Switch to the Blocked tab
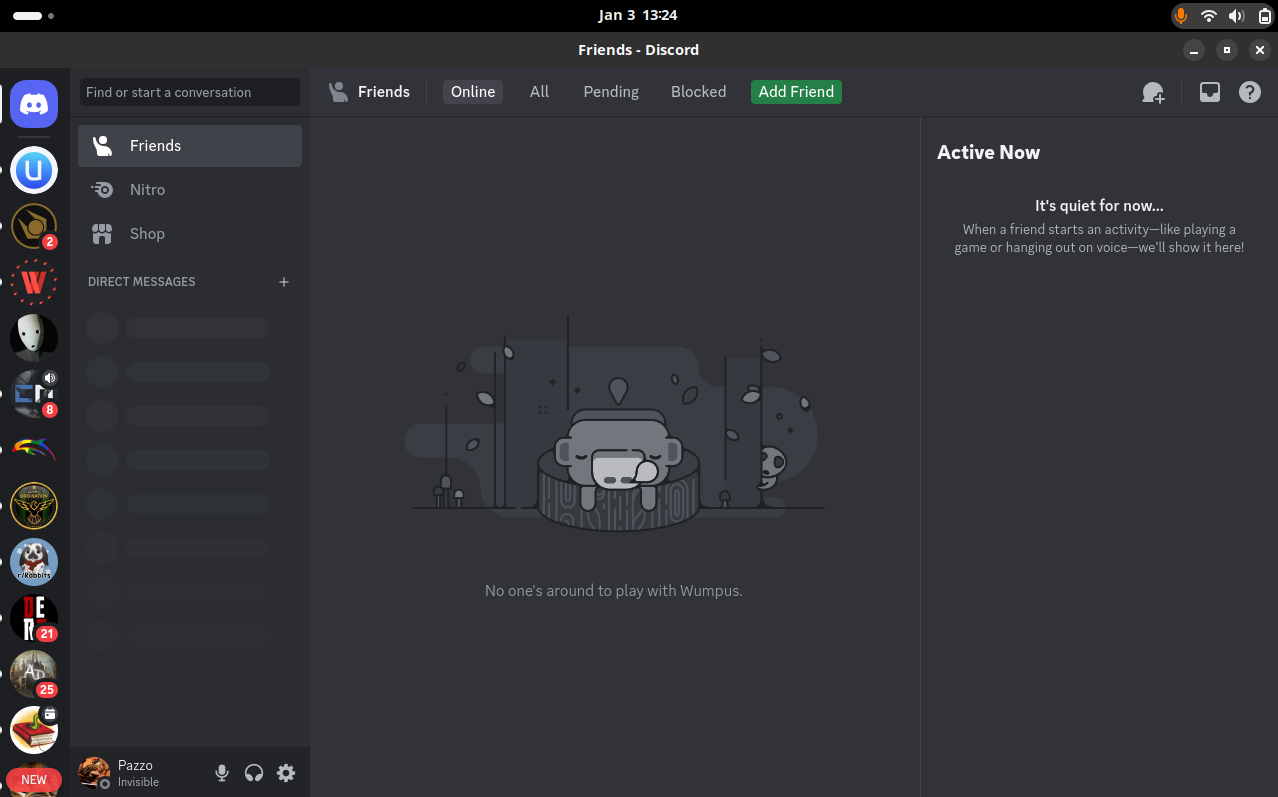Viewport: 1278px width, 797px height. click(698, 91)
